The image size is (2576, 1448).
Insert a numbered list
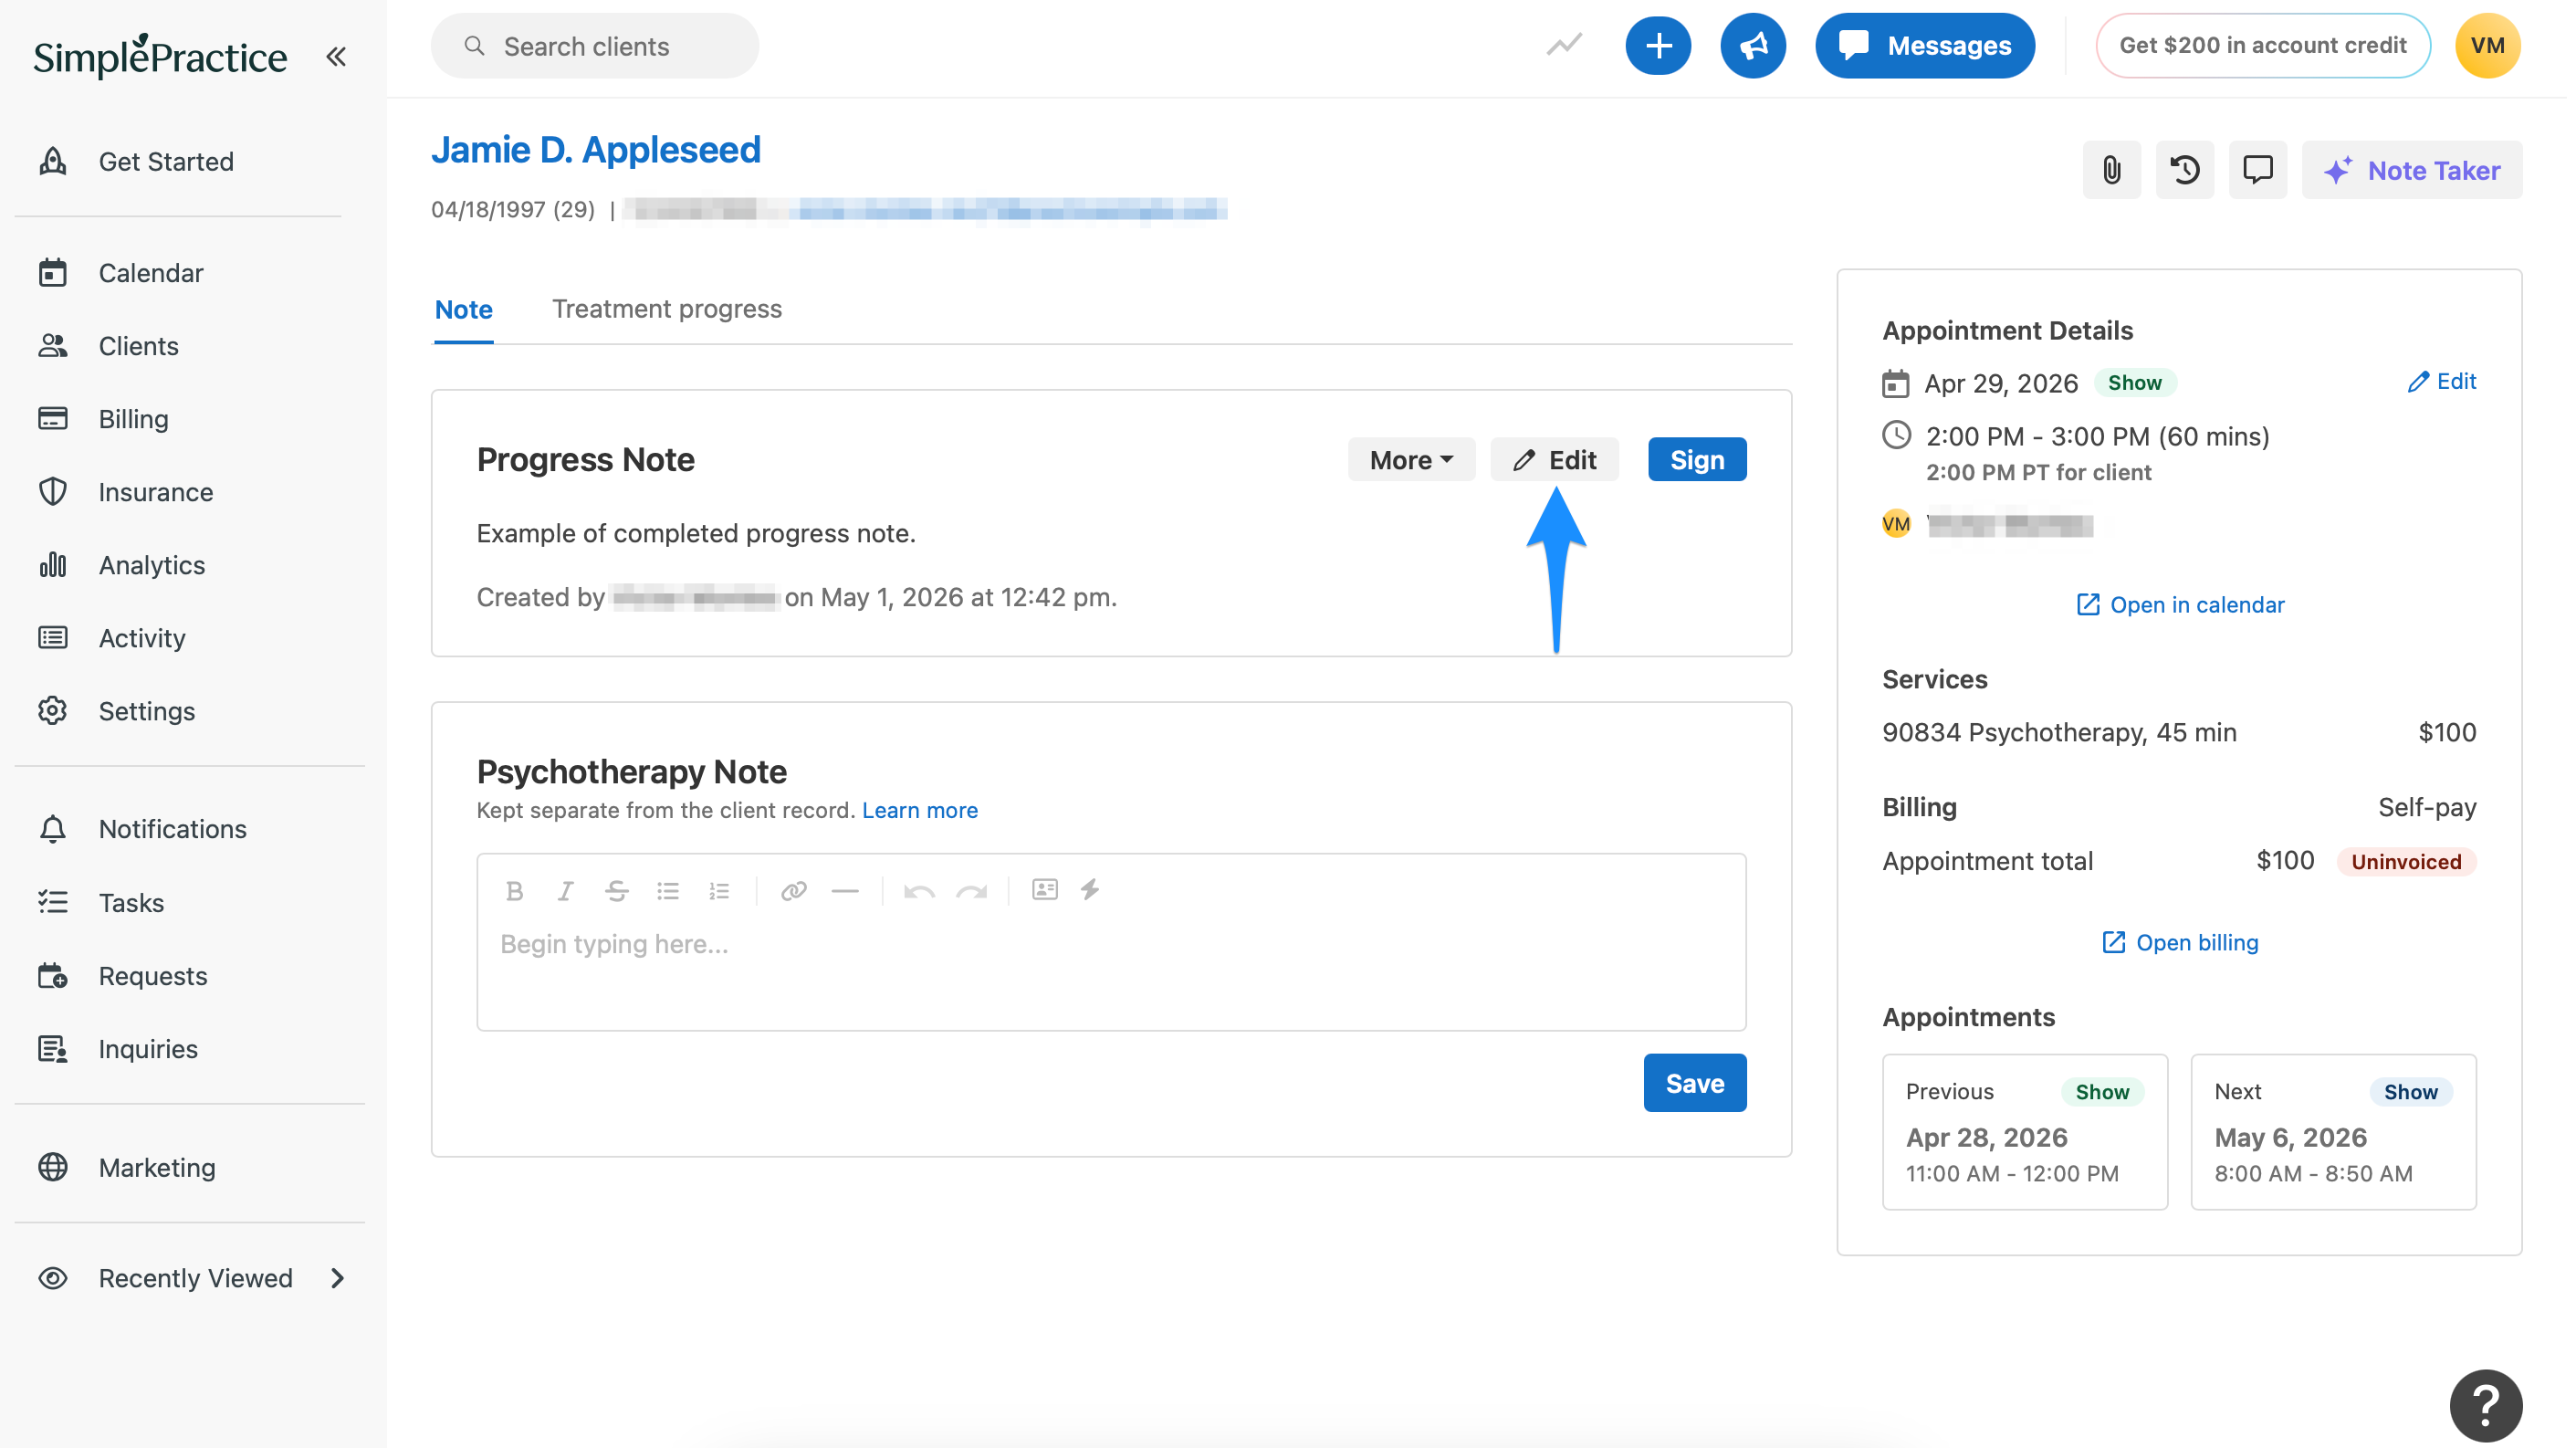point(719,890)
